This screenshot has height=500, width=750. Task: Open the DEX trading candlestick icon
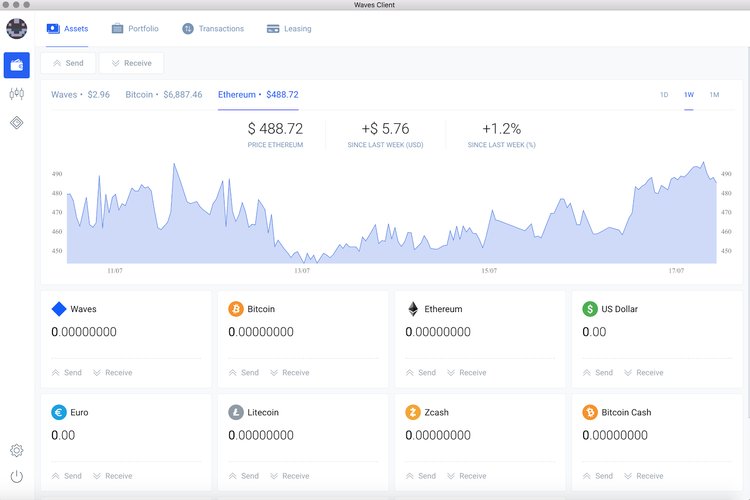point(17,94)
